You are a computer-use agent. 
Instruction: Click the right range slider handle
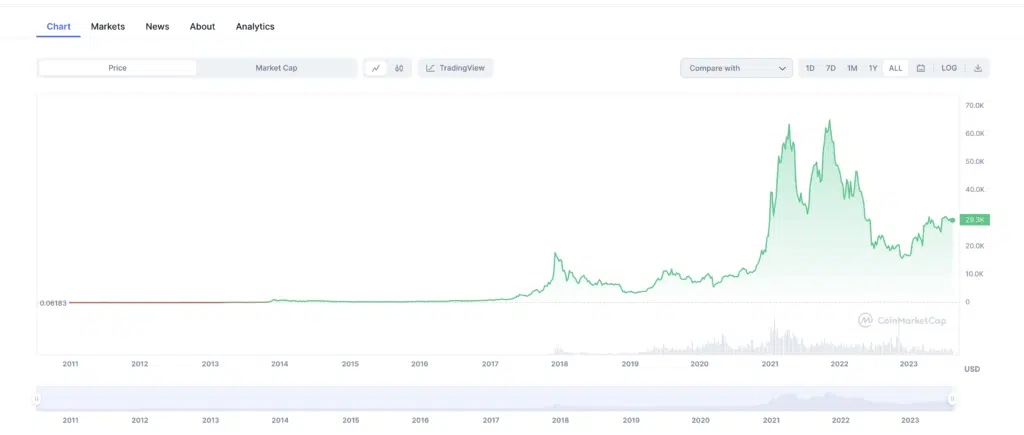click(x=952, y=399)
